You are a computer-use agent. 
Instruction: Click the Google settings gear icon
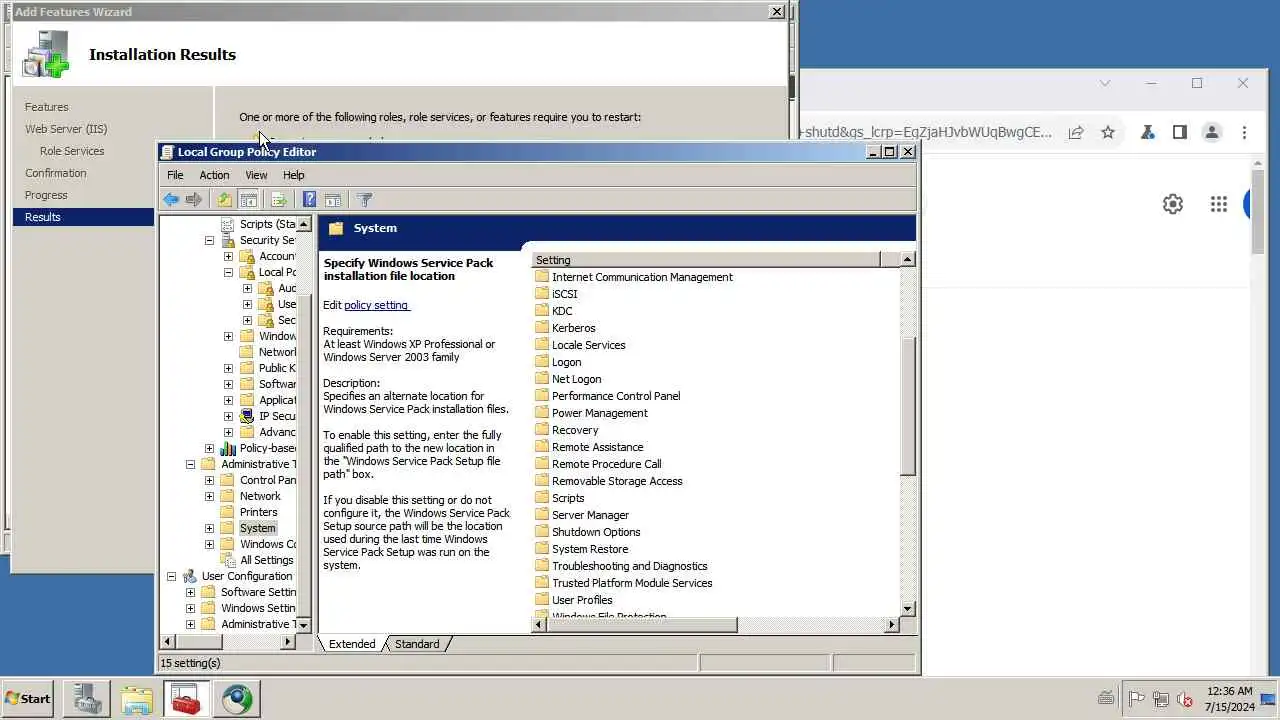[1173, 204]
